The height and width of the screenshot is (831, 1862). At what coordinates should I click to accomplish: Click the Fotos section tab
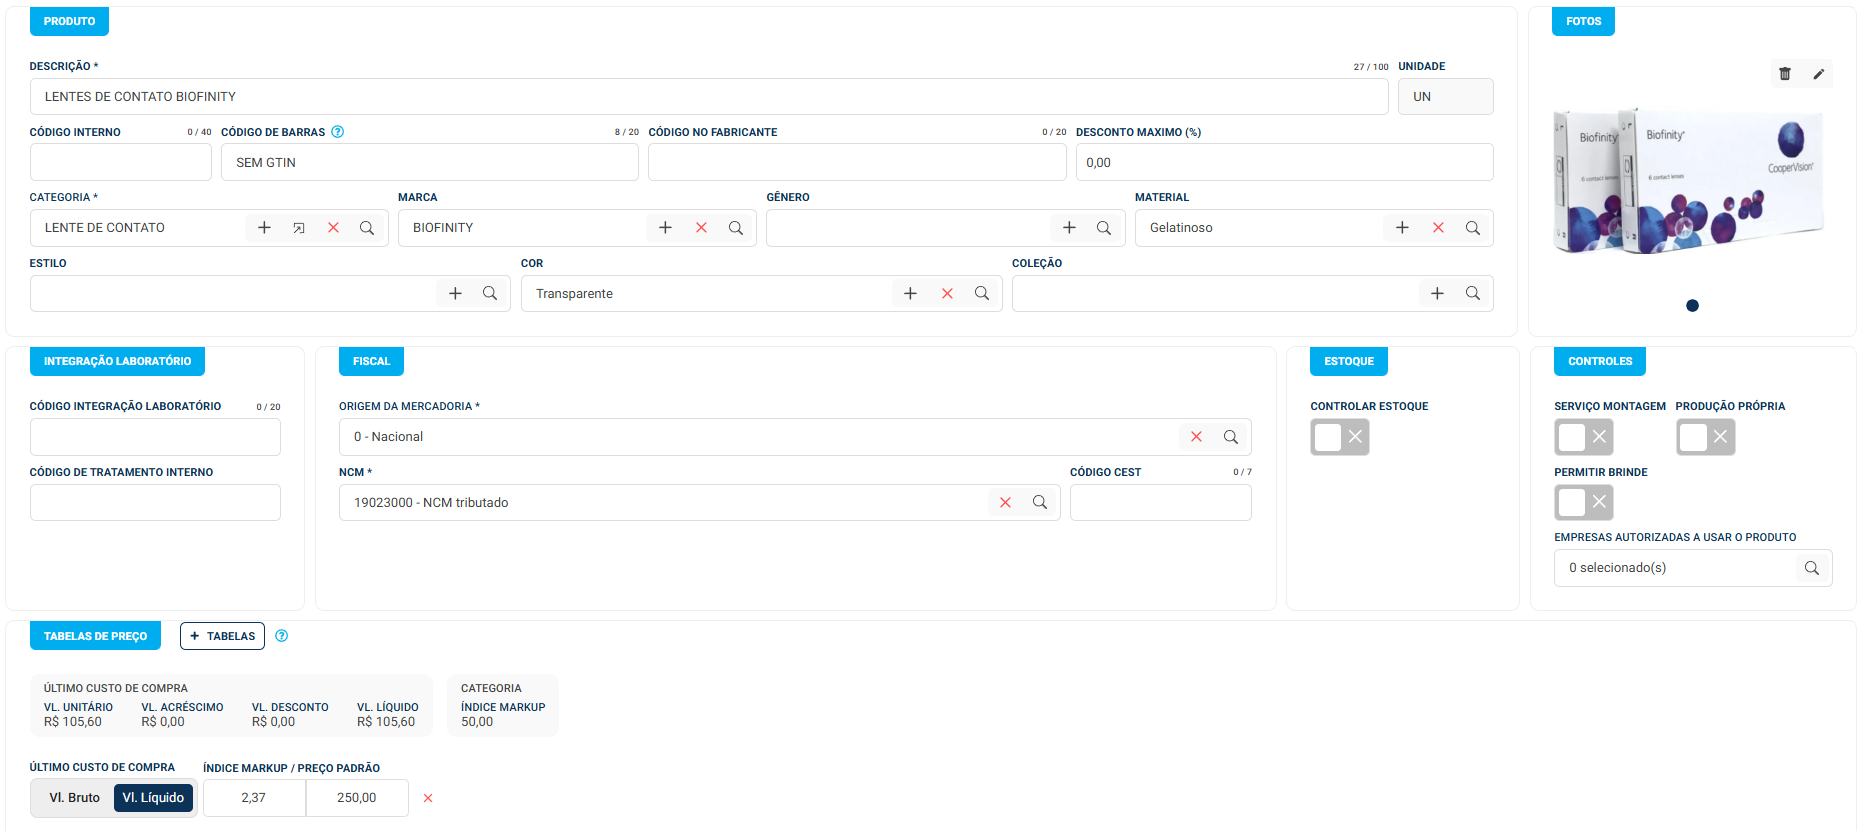click(1583, 21)
